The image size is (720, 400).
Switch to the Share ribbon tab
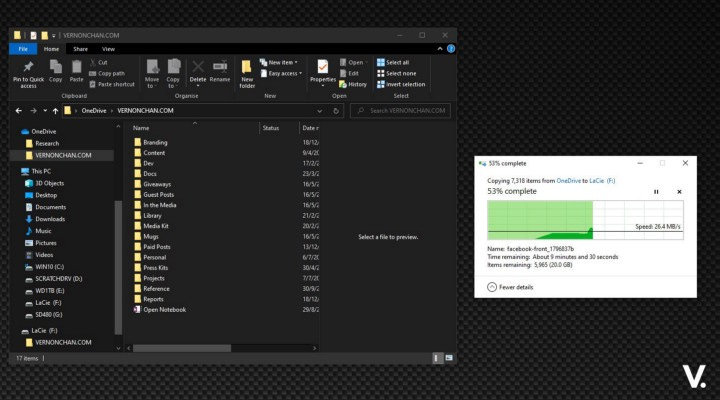coord(80,49)
